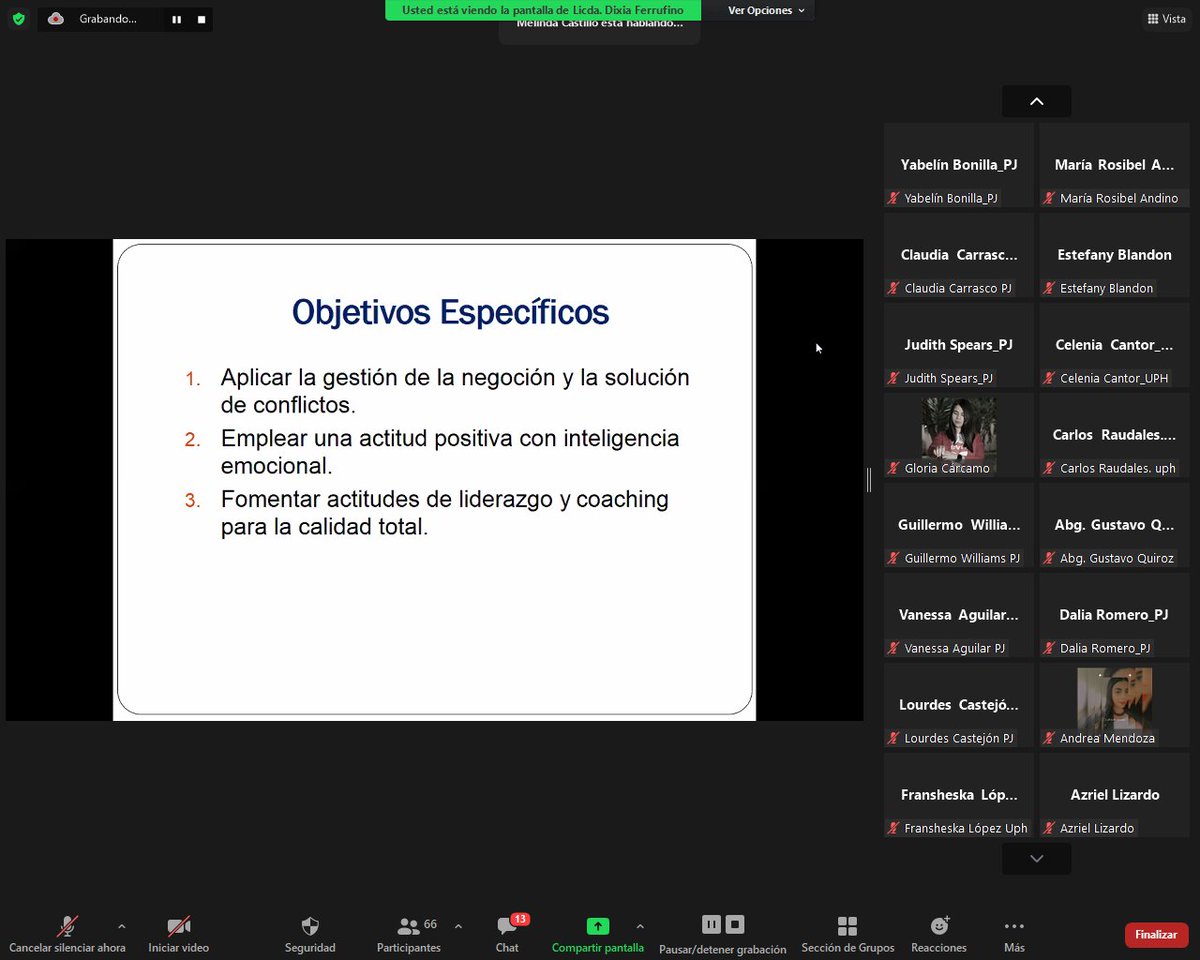Screen dimensions: 1200x960
Task: Start camera with Iniciar video
Action: coord(179,934)
